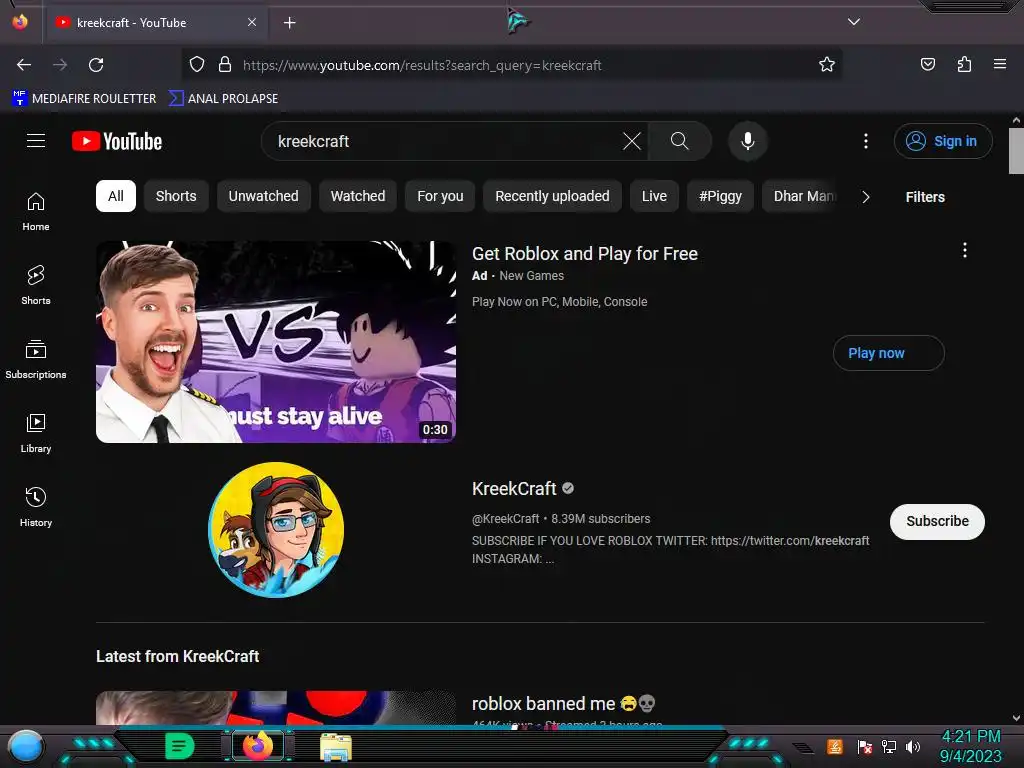Click the KreekCraft channel avatar

pyautogui.click(x=276, y=530)
